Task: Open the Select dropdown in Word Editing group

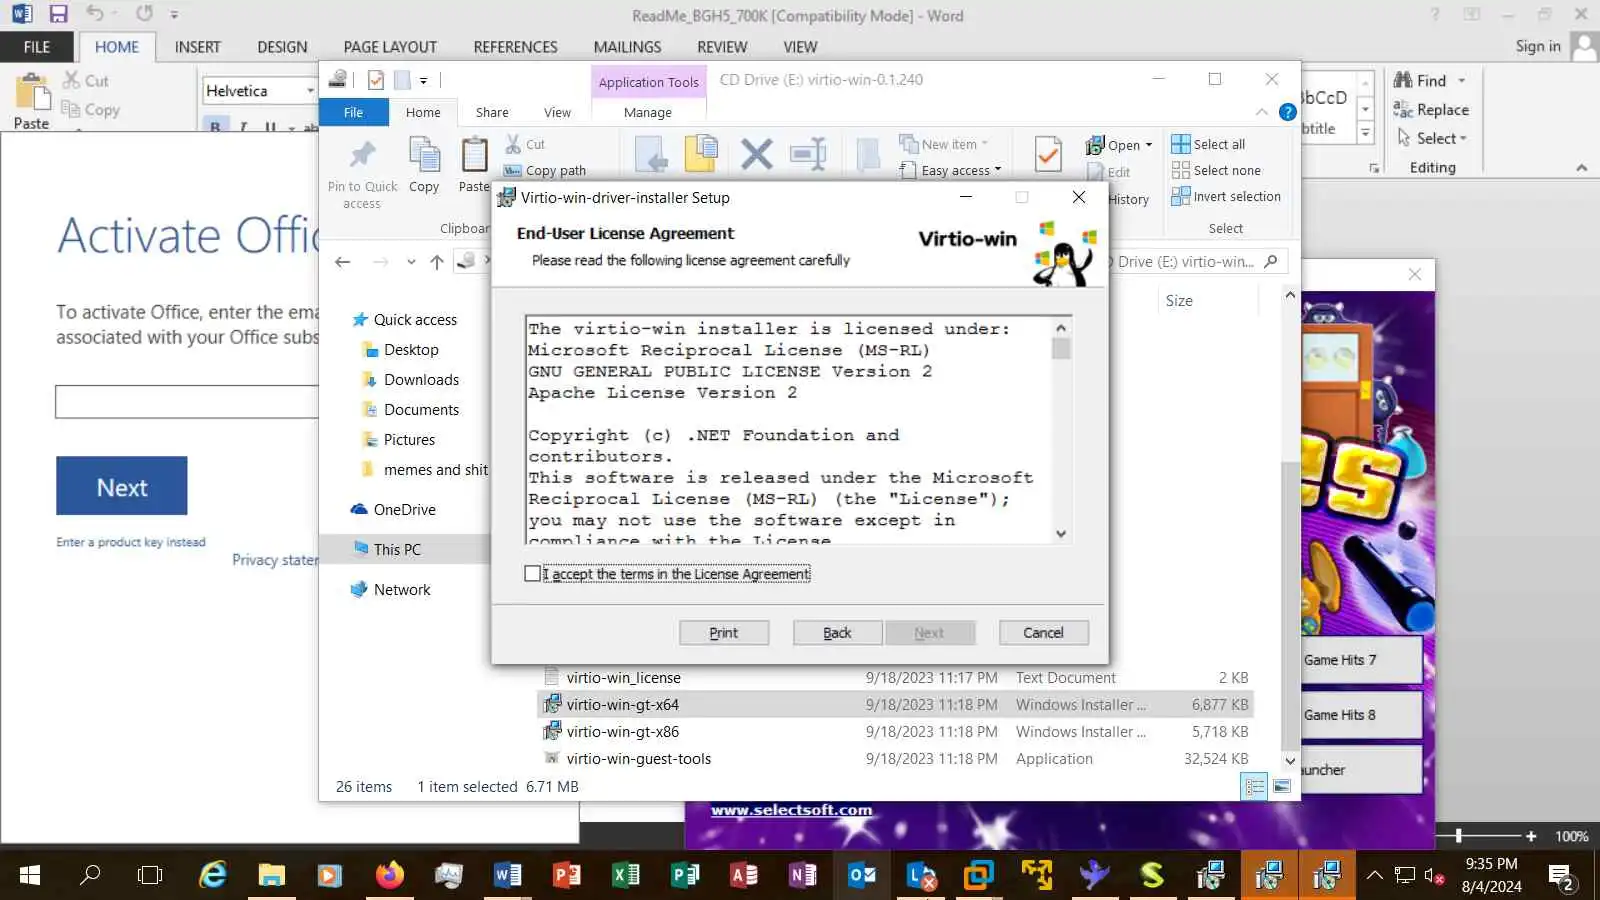Action: coord(1432,138)
